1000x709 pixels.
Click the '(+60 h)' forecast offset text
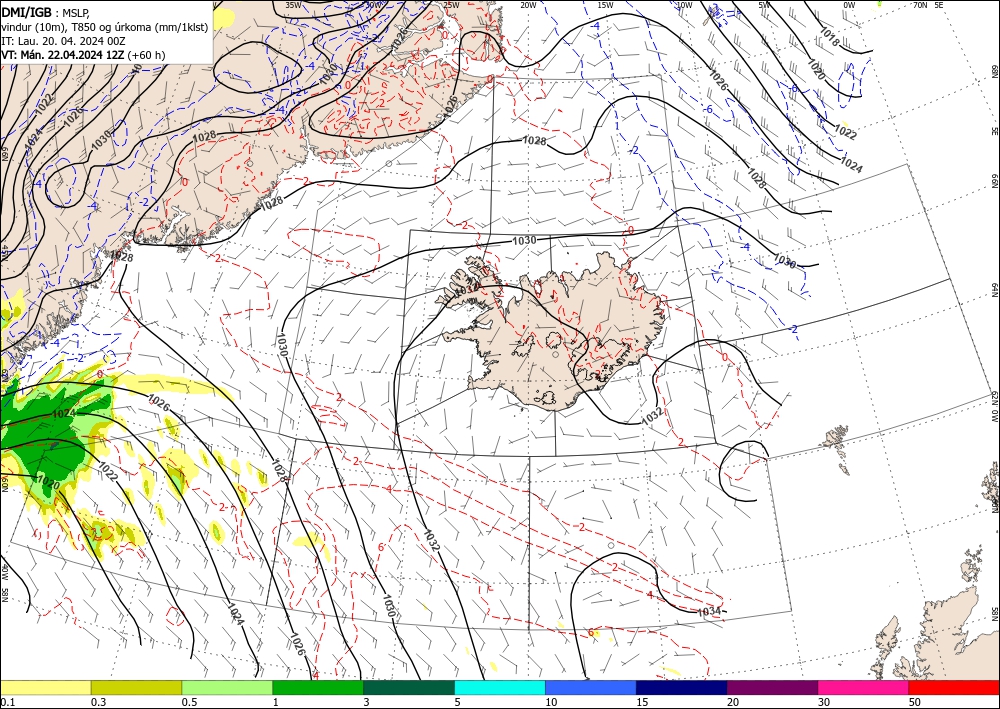[147, 55]
